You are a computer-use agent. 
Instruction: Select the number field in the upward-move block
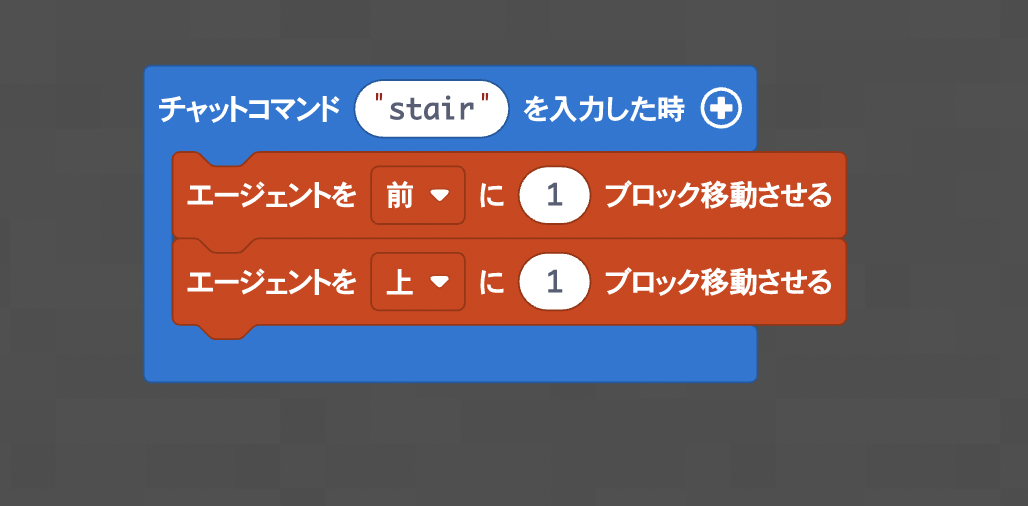pyautogui.click(x=555, y=282)
